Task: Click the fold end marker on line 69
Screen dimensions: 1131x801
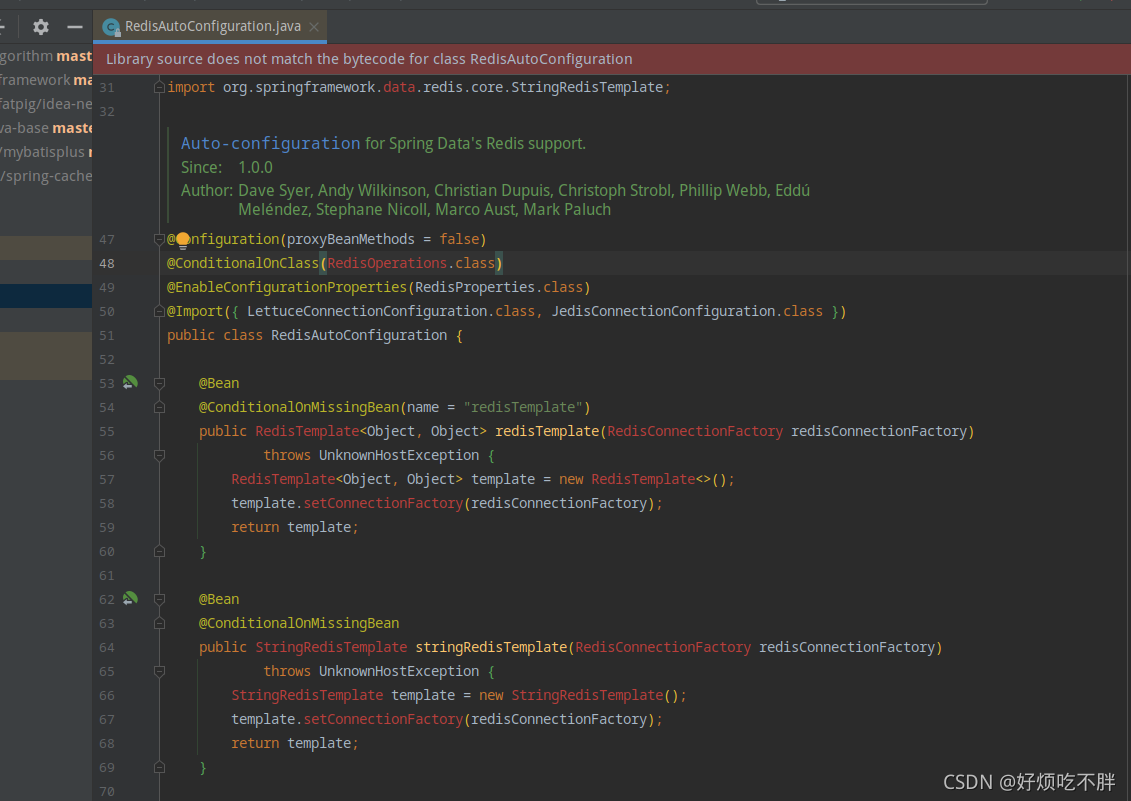Action: coord(159,767)
